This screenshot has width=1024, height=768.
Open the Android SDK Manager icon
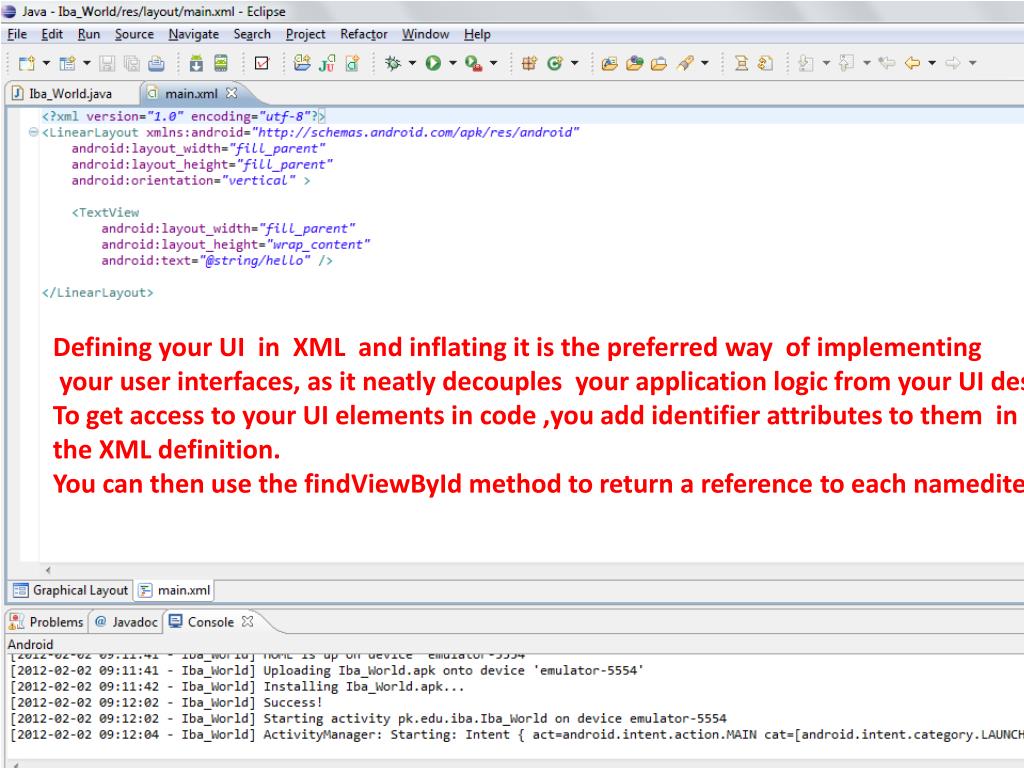coord(196,63)
